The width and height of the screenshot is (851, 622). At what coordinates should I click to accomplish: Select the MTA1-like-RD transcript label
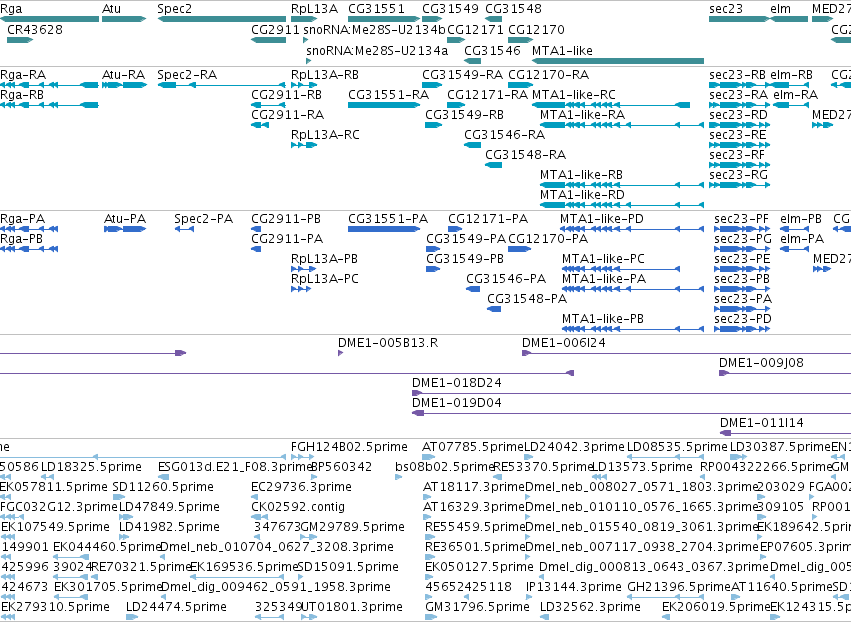(x=582, y=195)
